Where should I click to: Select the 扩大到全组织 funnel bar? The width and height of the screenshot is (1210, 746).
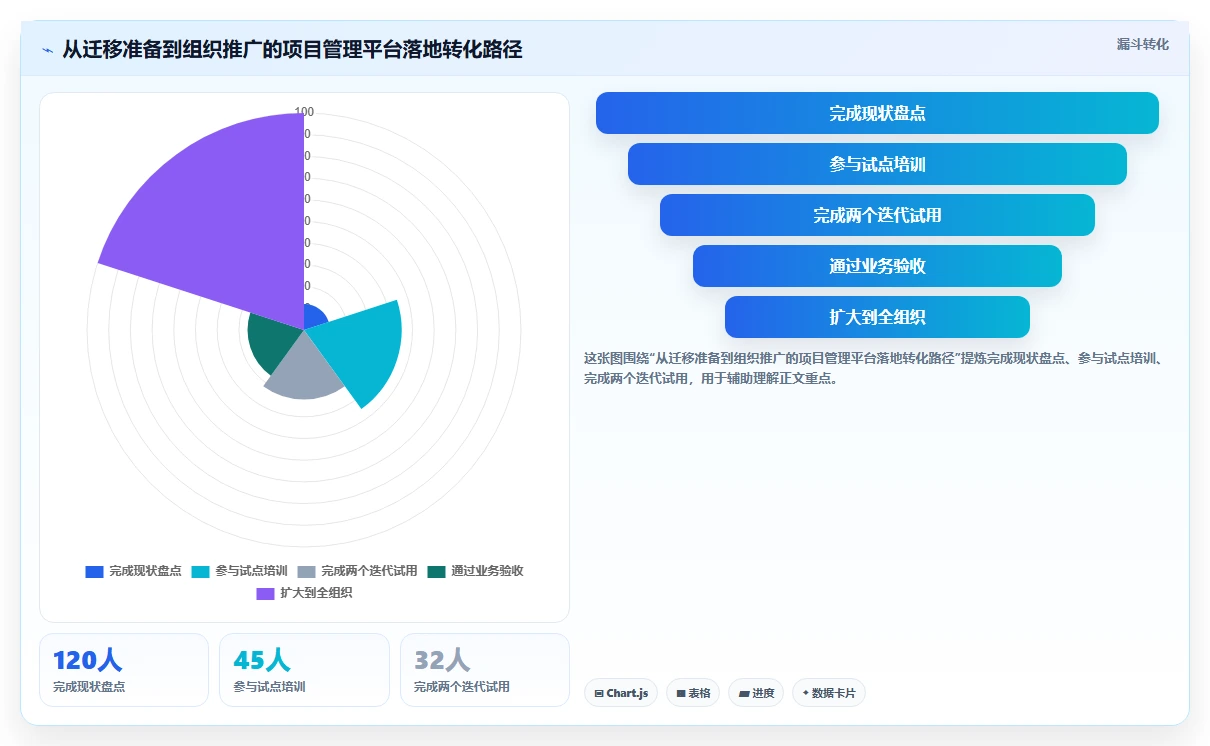point(877,317)
